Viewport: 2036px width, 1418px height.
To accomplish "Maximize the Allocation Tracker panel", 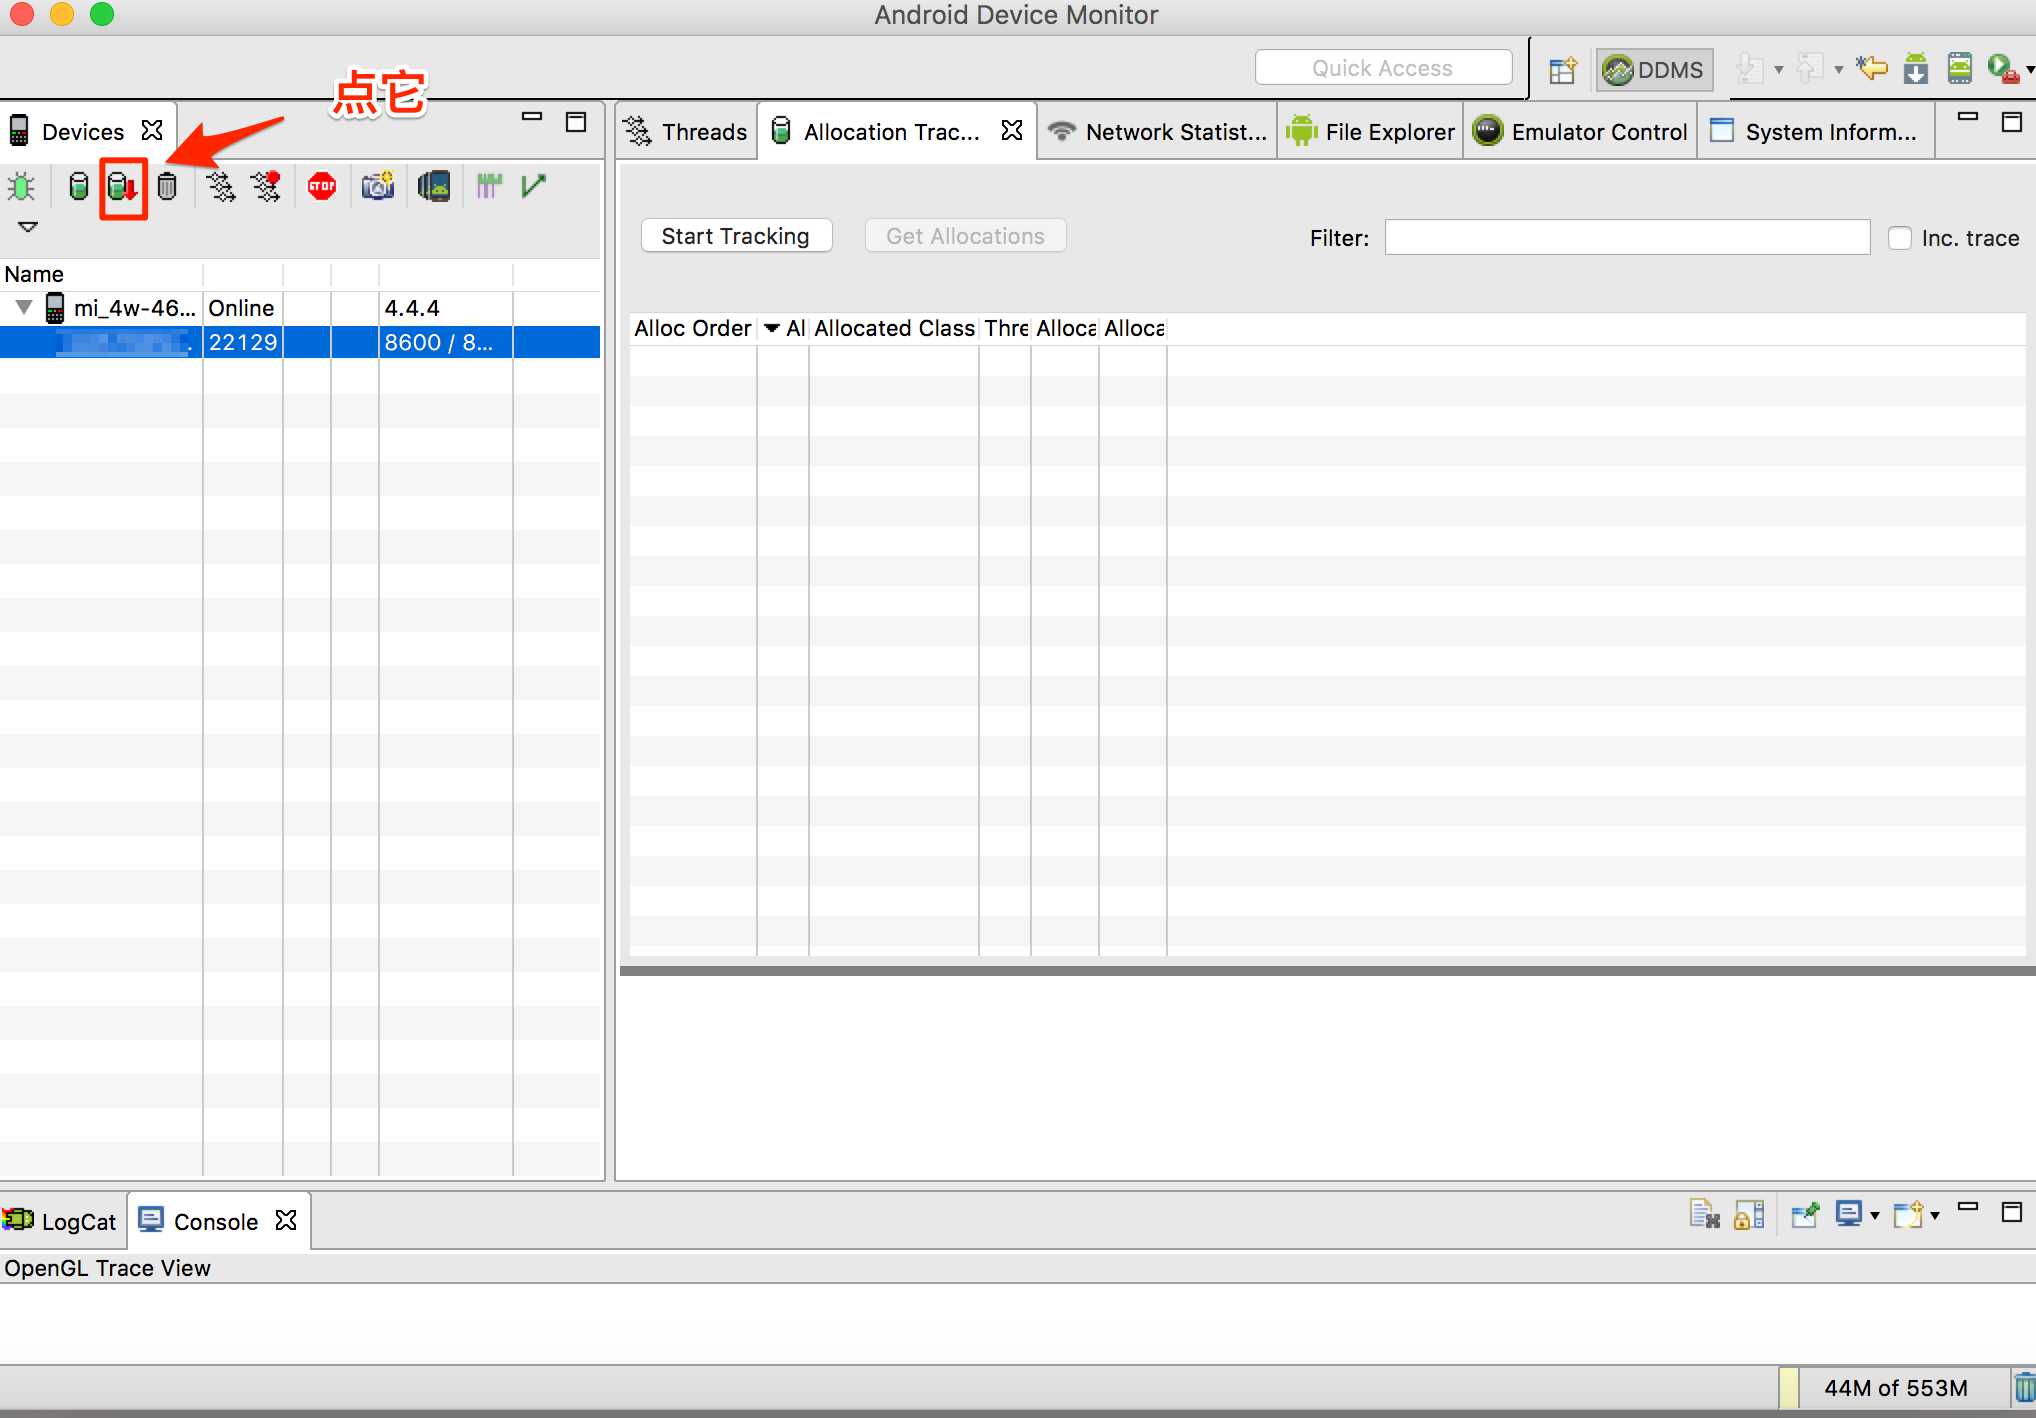I will point(2012,122).
